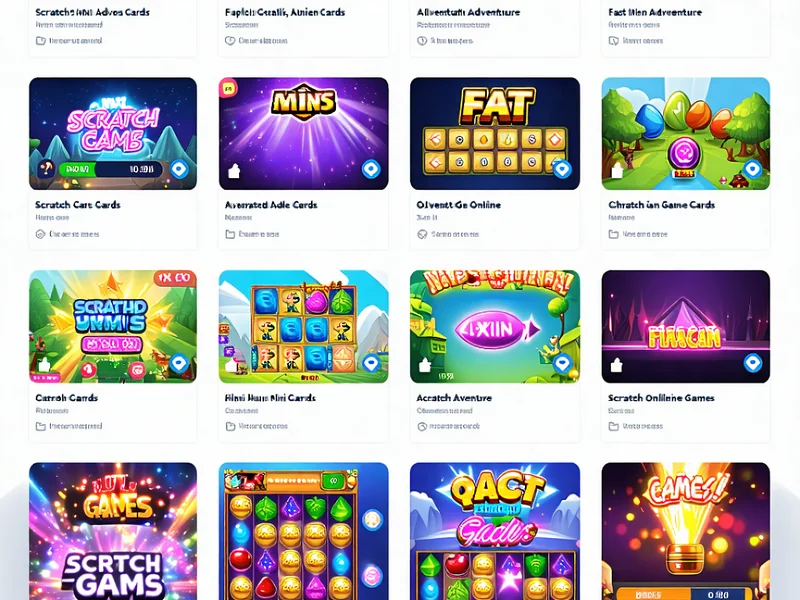Open the Scratch Care Cards title link

coord(78,205)
